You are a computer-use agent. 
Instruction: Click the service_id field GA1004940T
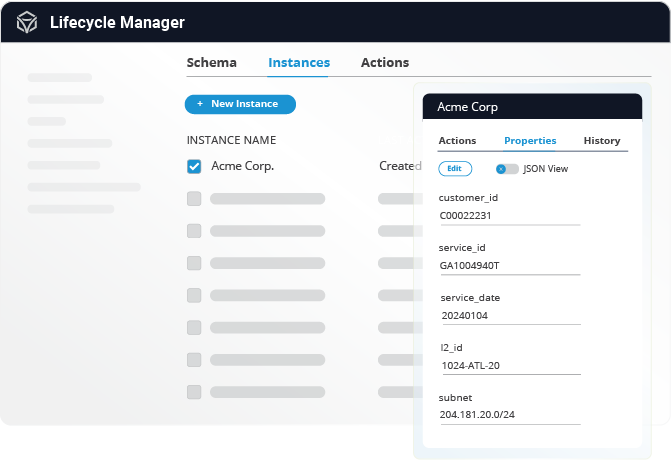[509, 265]
